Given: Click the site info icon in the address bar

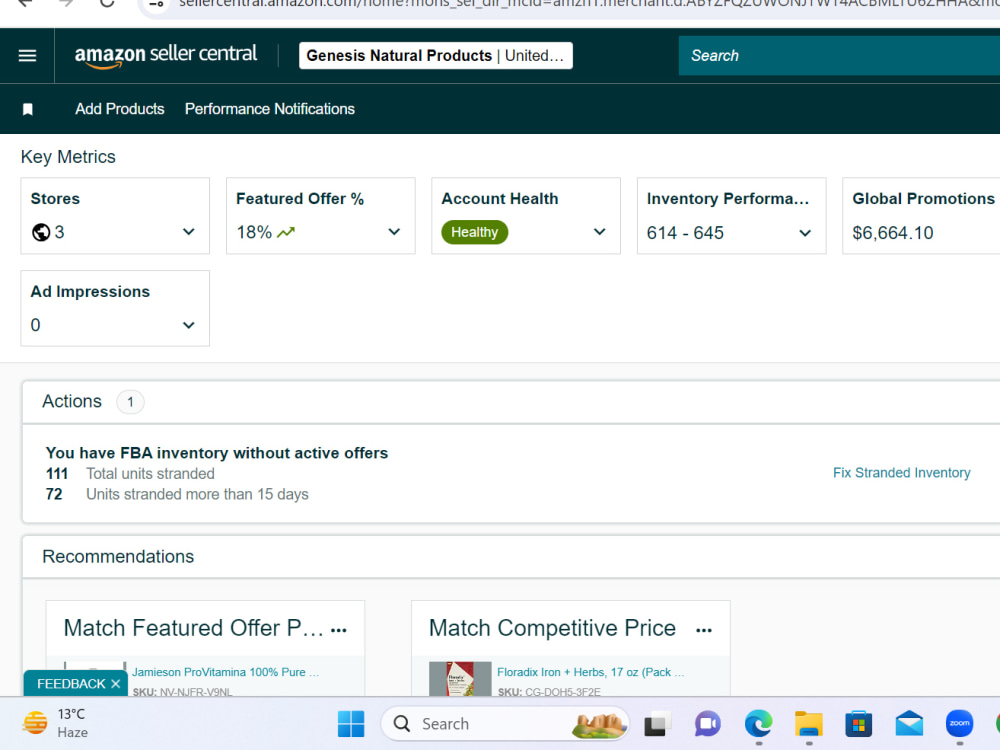Looking at the screenshot, I should 157,4.
